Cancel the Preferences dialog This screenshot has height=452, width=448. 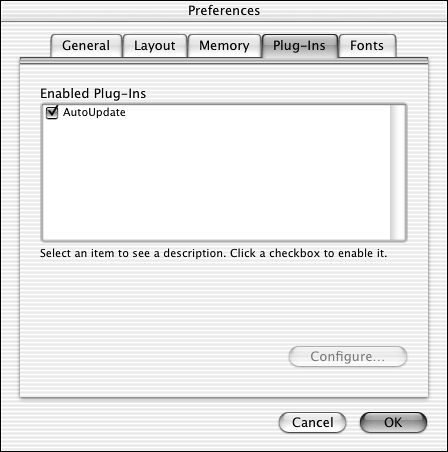point(312,422)
